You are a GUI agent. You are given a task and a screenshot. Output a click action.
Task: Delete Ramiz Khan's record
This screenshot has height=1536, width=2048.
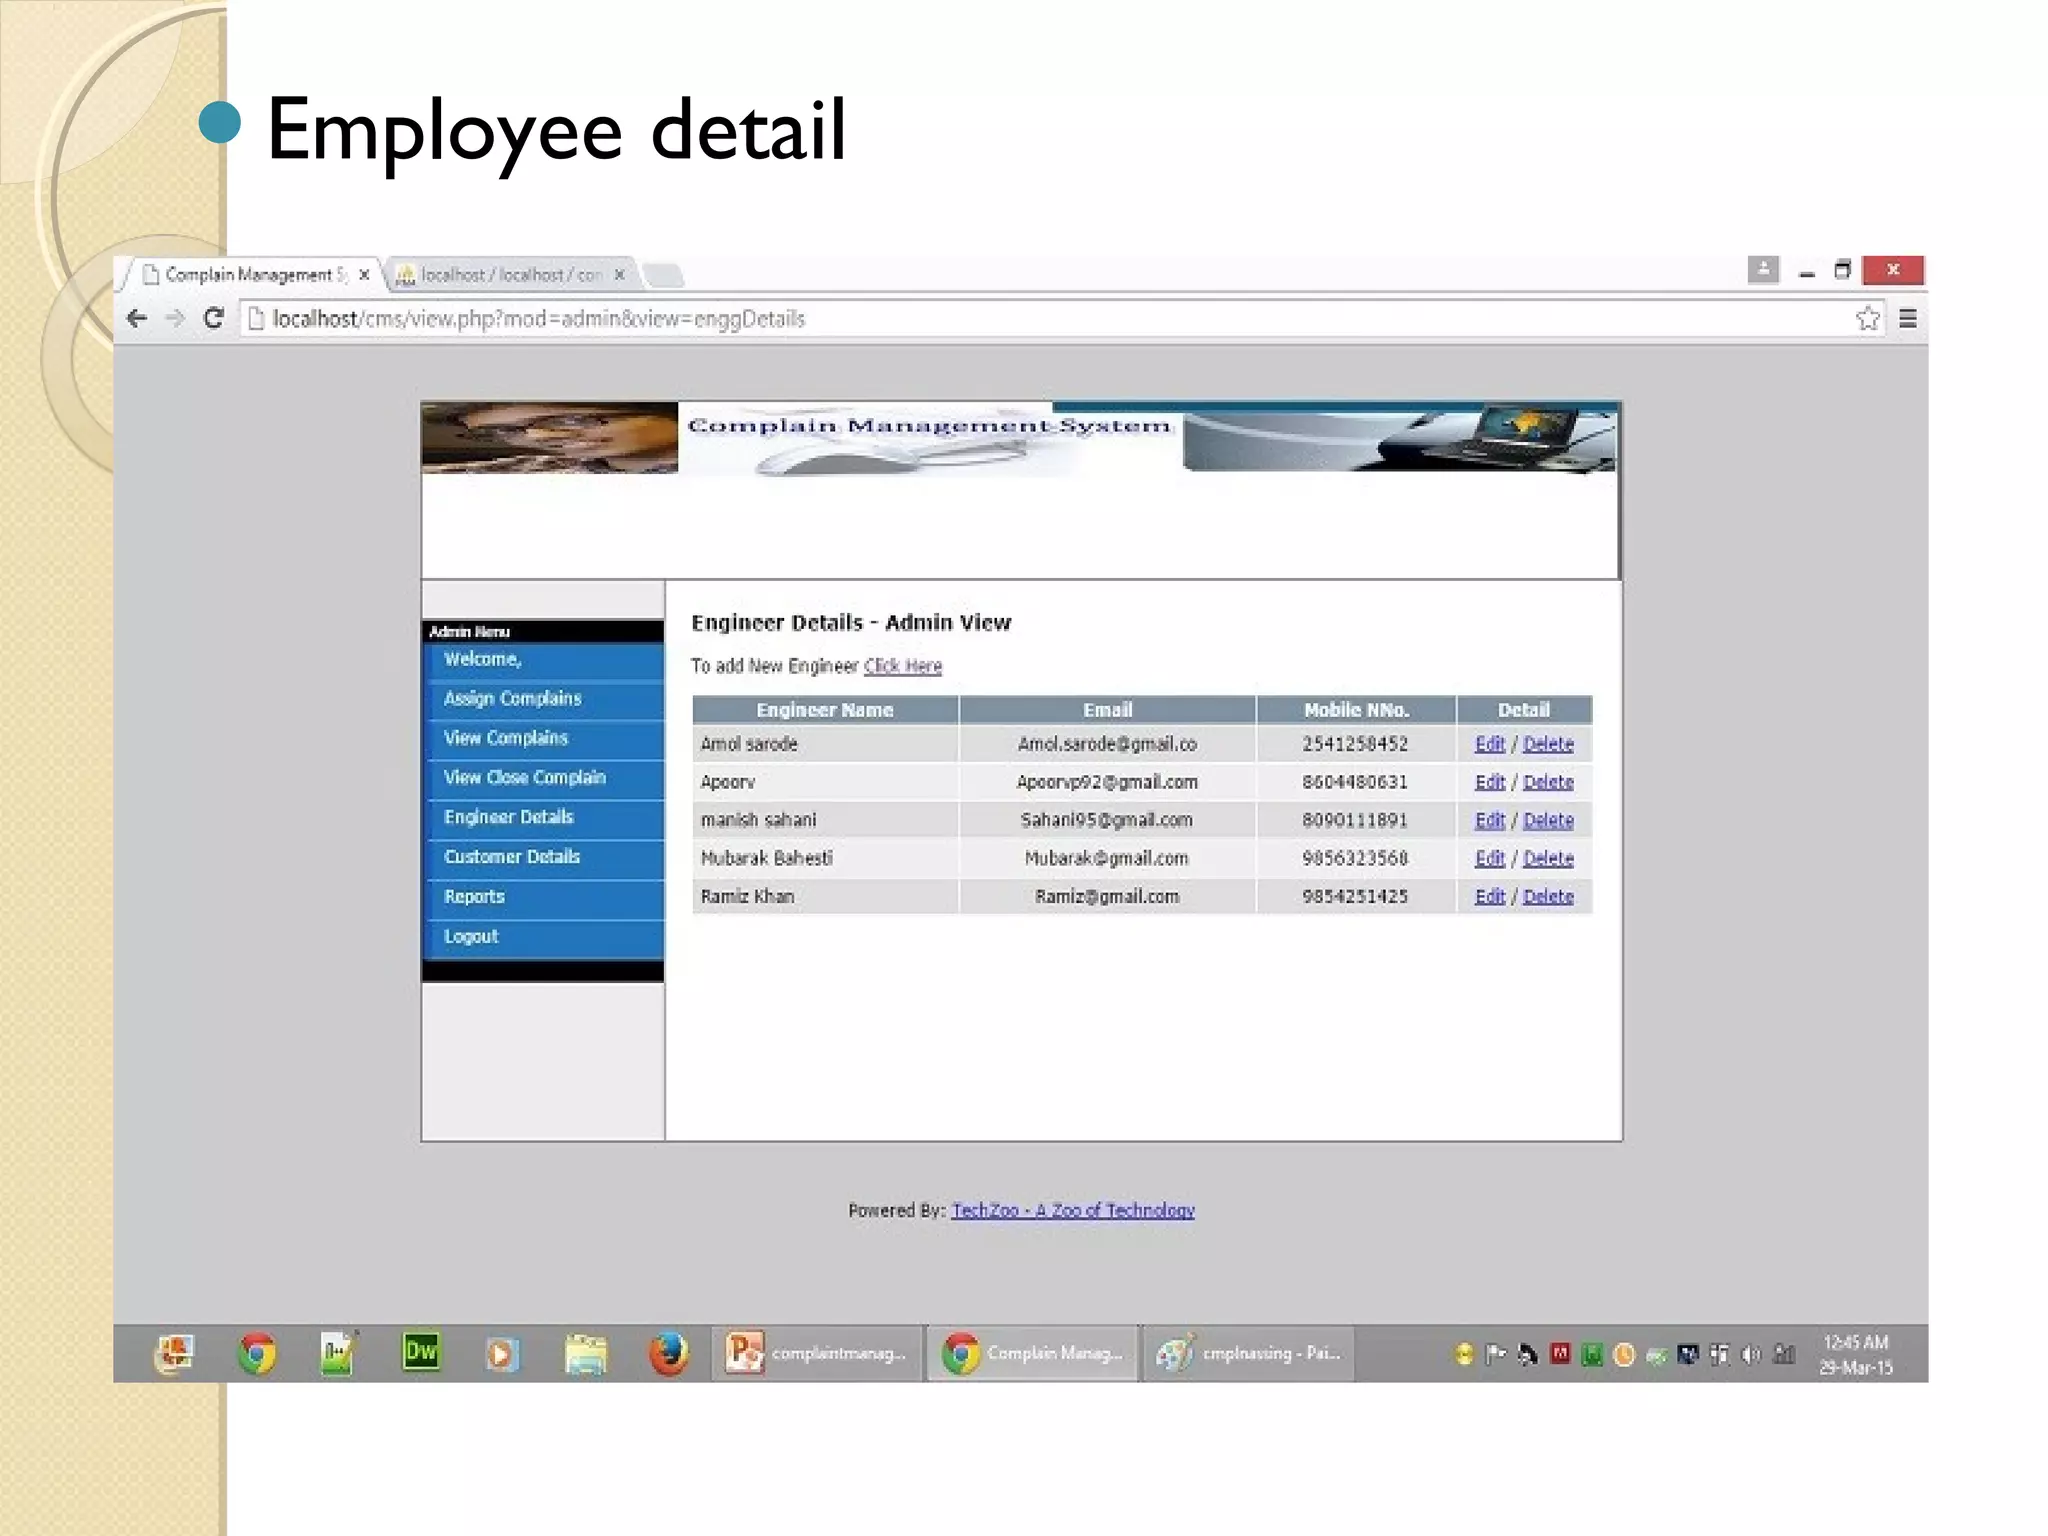(1548, 897)
